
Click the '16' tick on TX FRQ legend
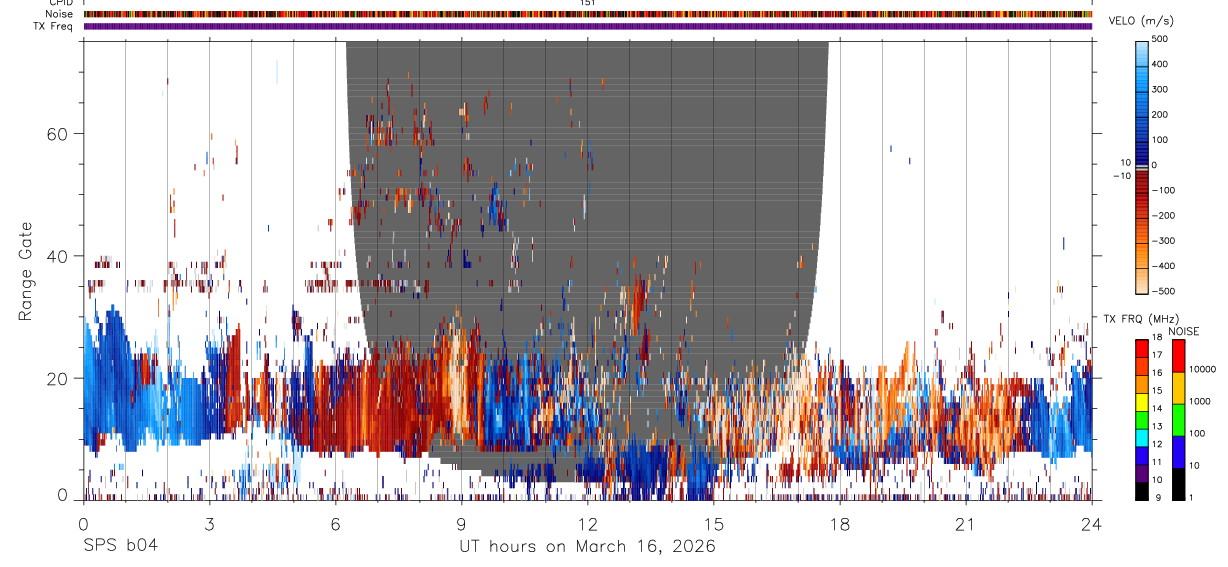point(1157,373)
